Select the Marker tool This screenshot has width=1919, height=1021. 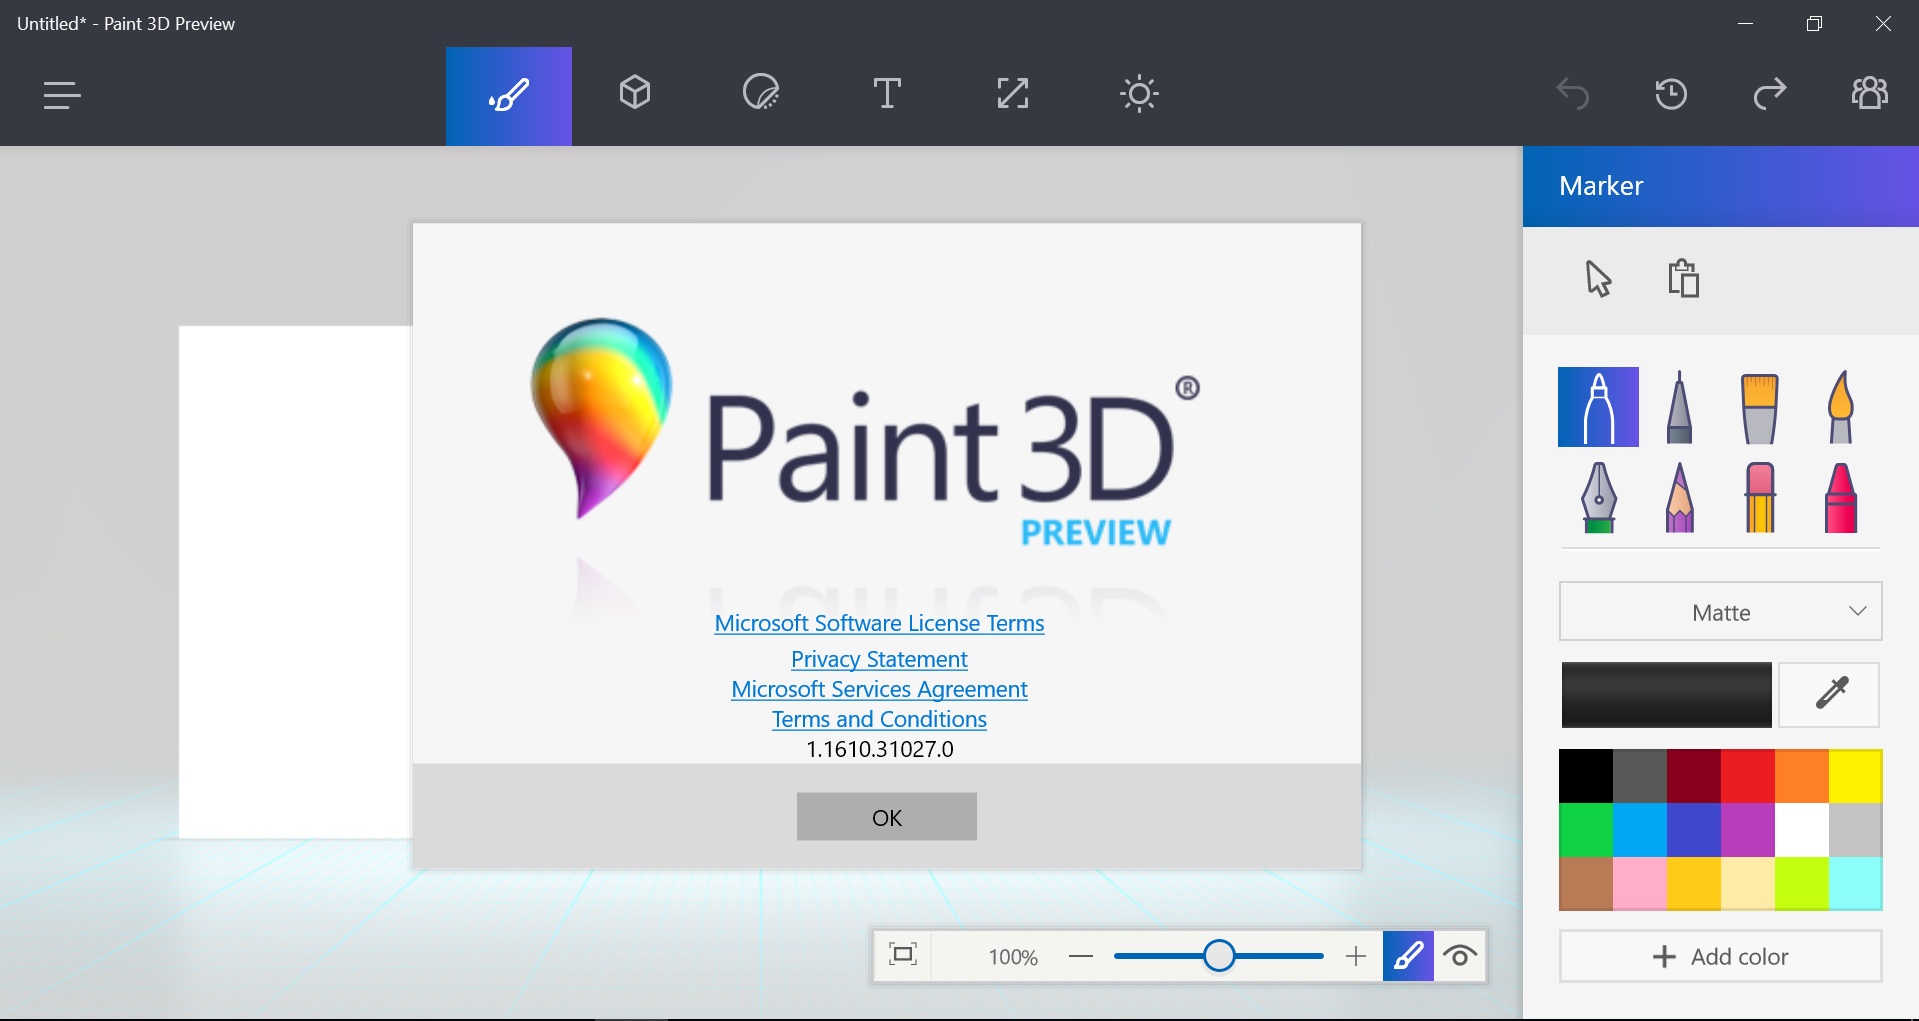(1598, 407)
